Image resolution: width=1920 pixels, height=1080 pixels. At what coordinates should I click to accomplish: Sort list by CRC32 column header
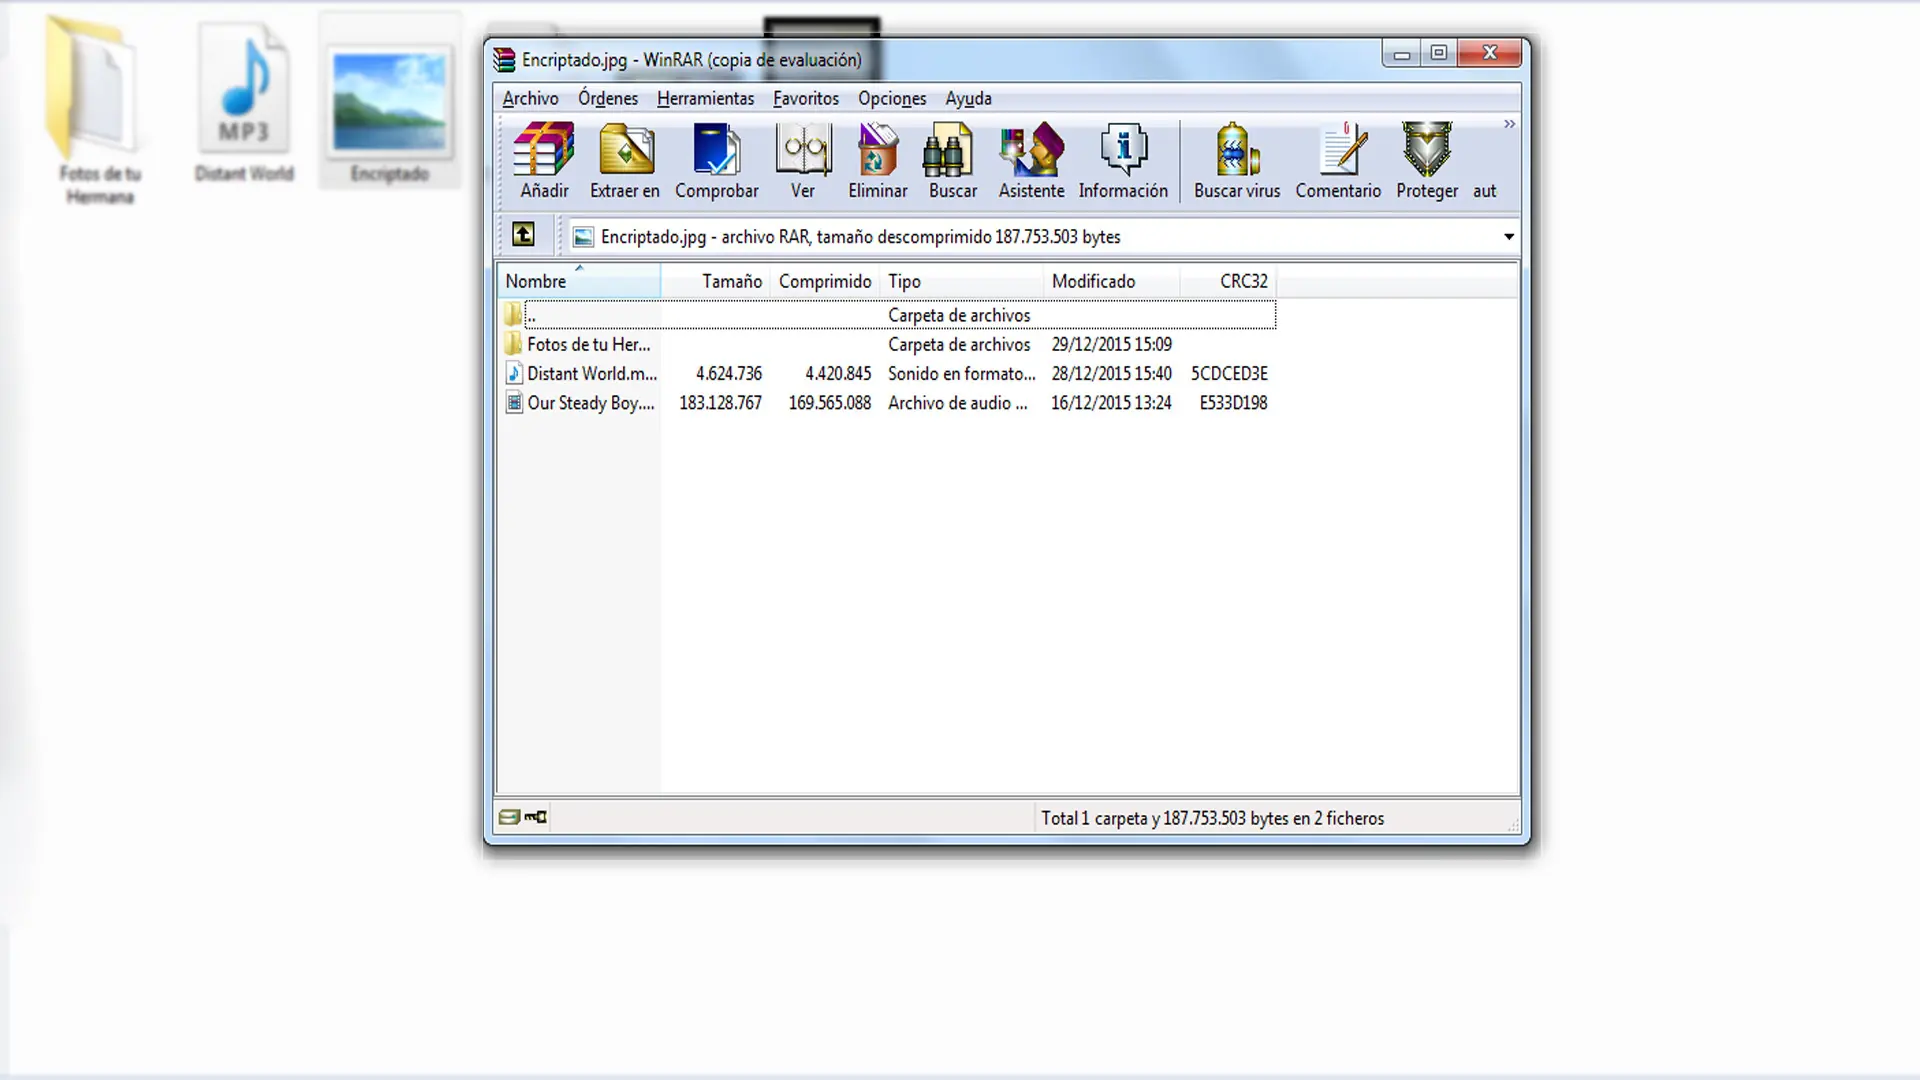coord(1228,281)
